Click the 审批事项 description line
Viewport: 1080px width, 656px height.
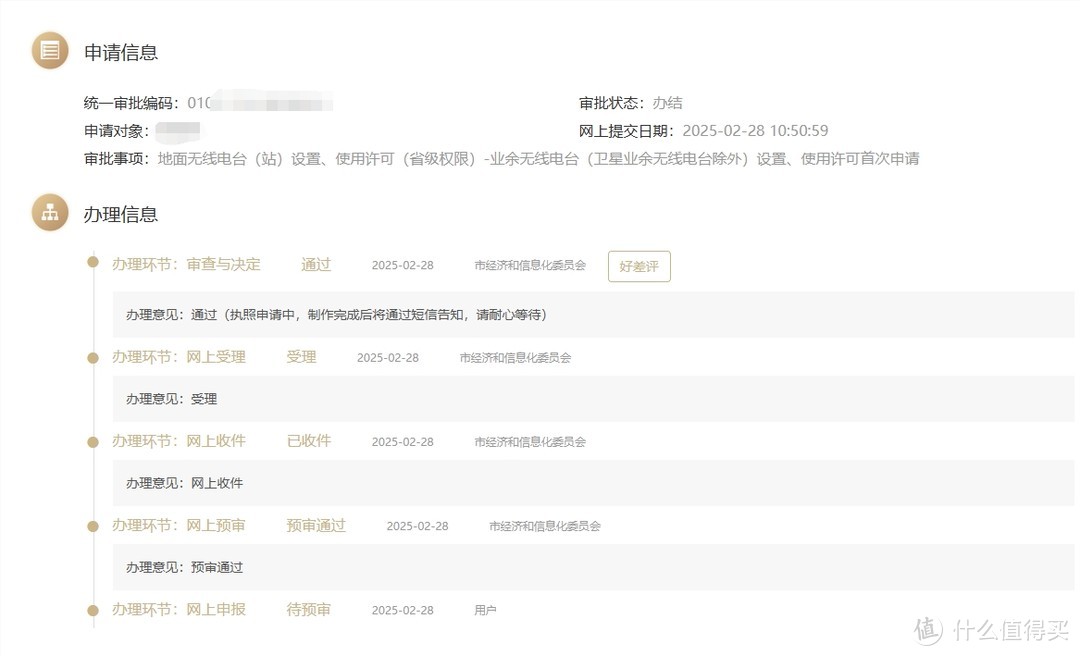538,159
